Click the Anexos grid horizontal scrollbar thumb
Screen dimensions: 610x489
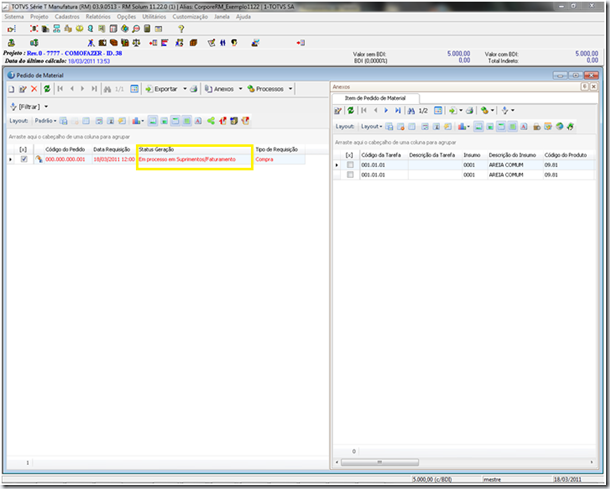coord(380,462)
